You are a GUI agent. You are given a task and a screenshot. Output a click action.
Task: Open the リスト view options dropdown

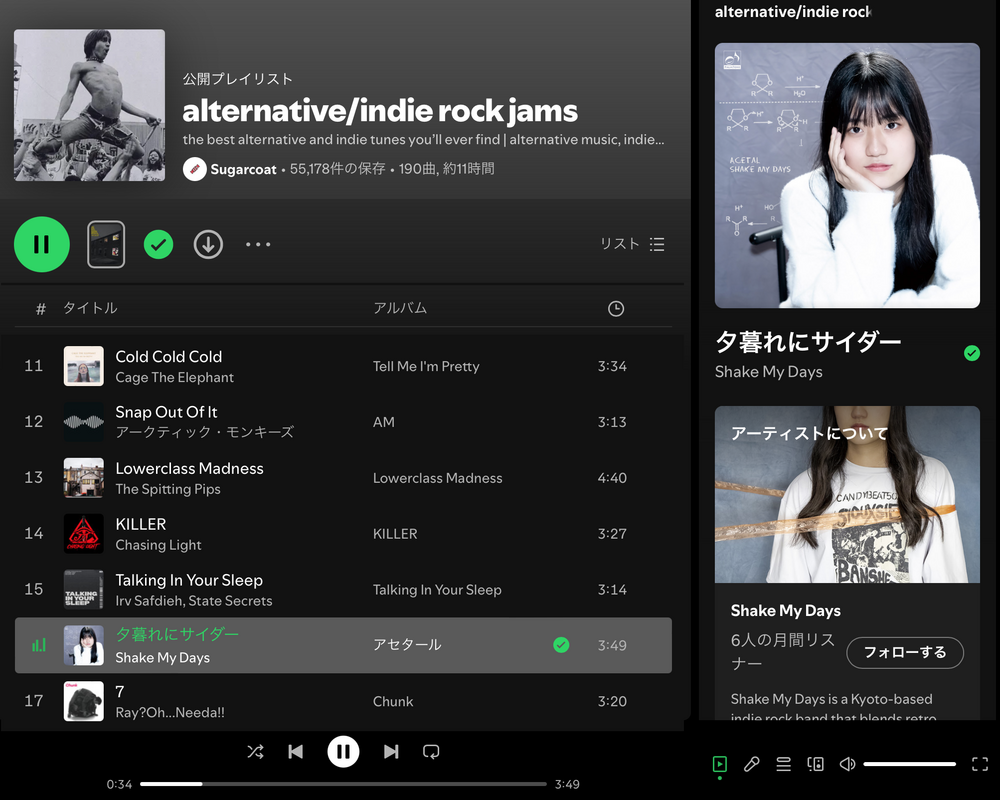coord(632,244)
